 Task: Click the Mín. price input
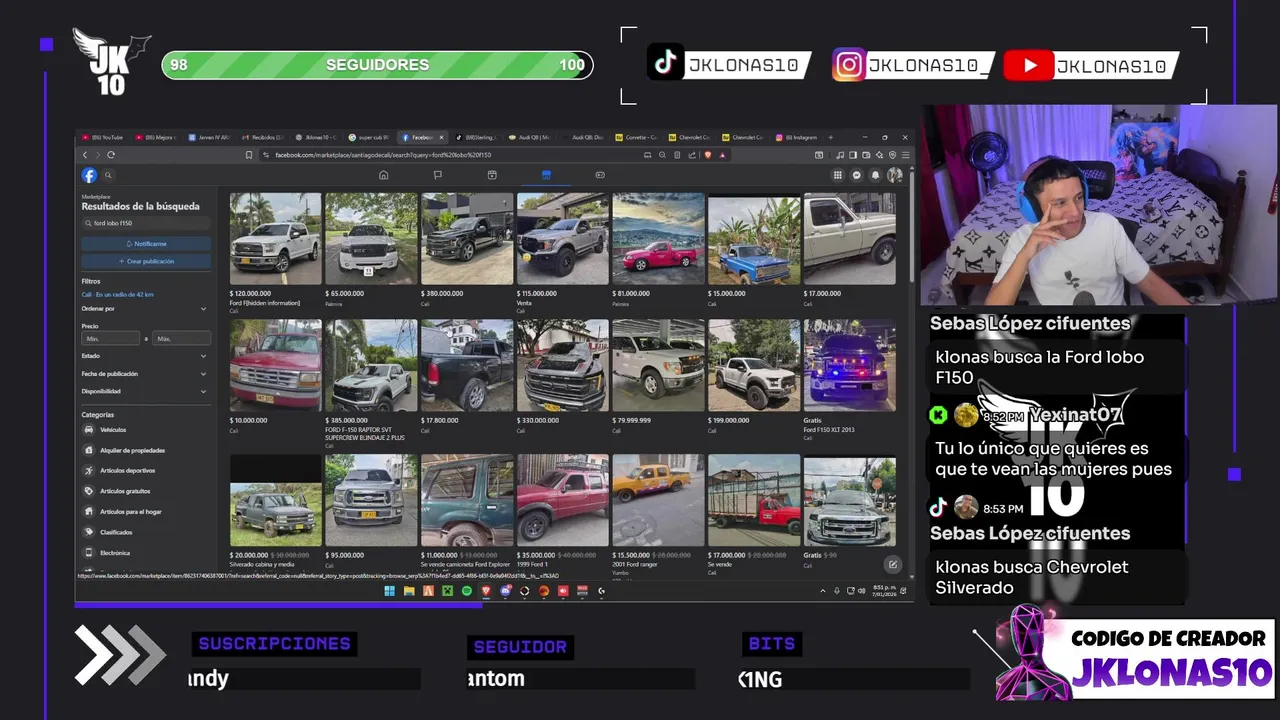point(110,339)
